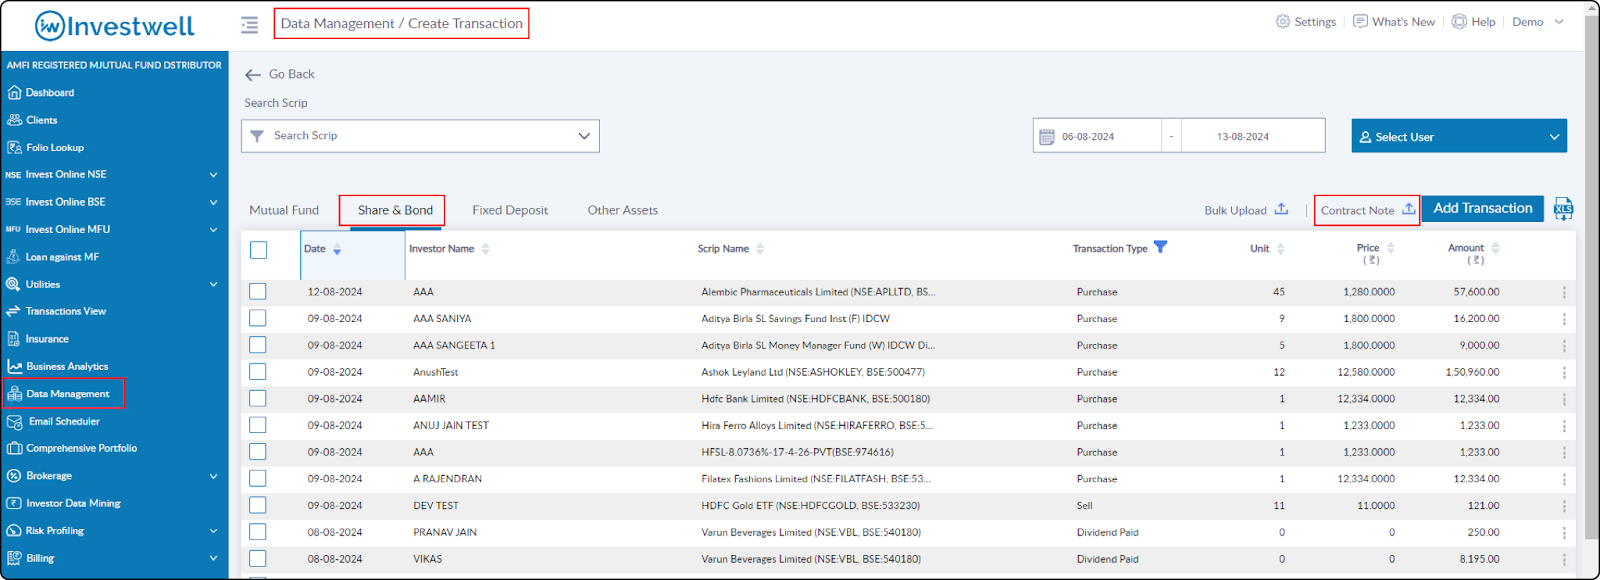Open the Search Scrip dropdown

click(x=420, y=136)
